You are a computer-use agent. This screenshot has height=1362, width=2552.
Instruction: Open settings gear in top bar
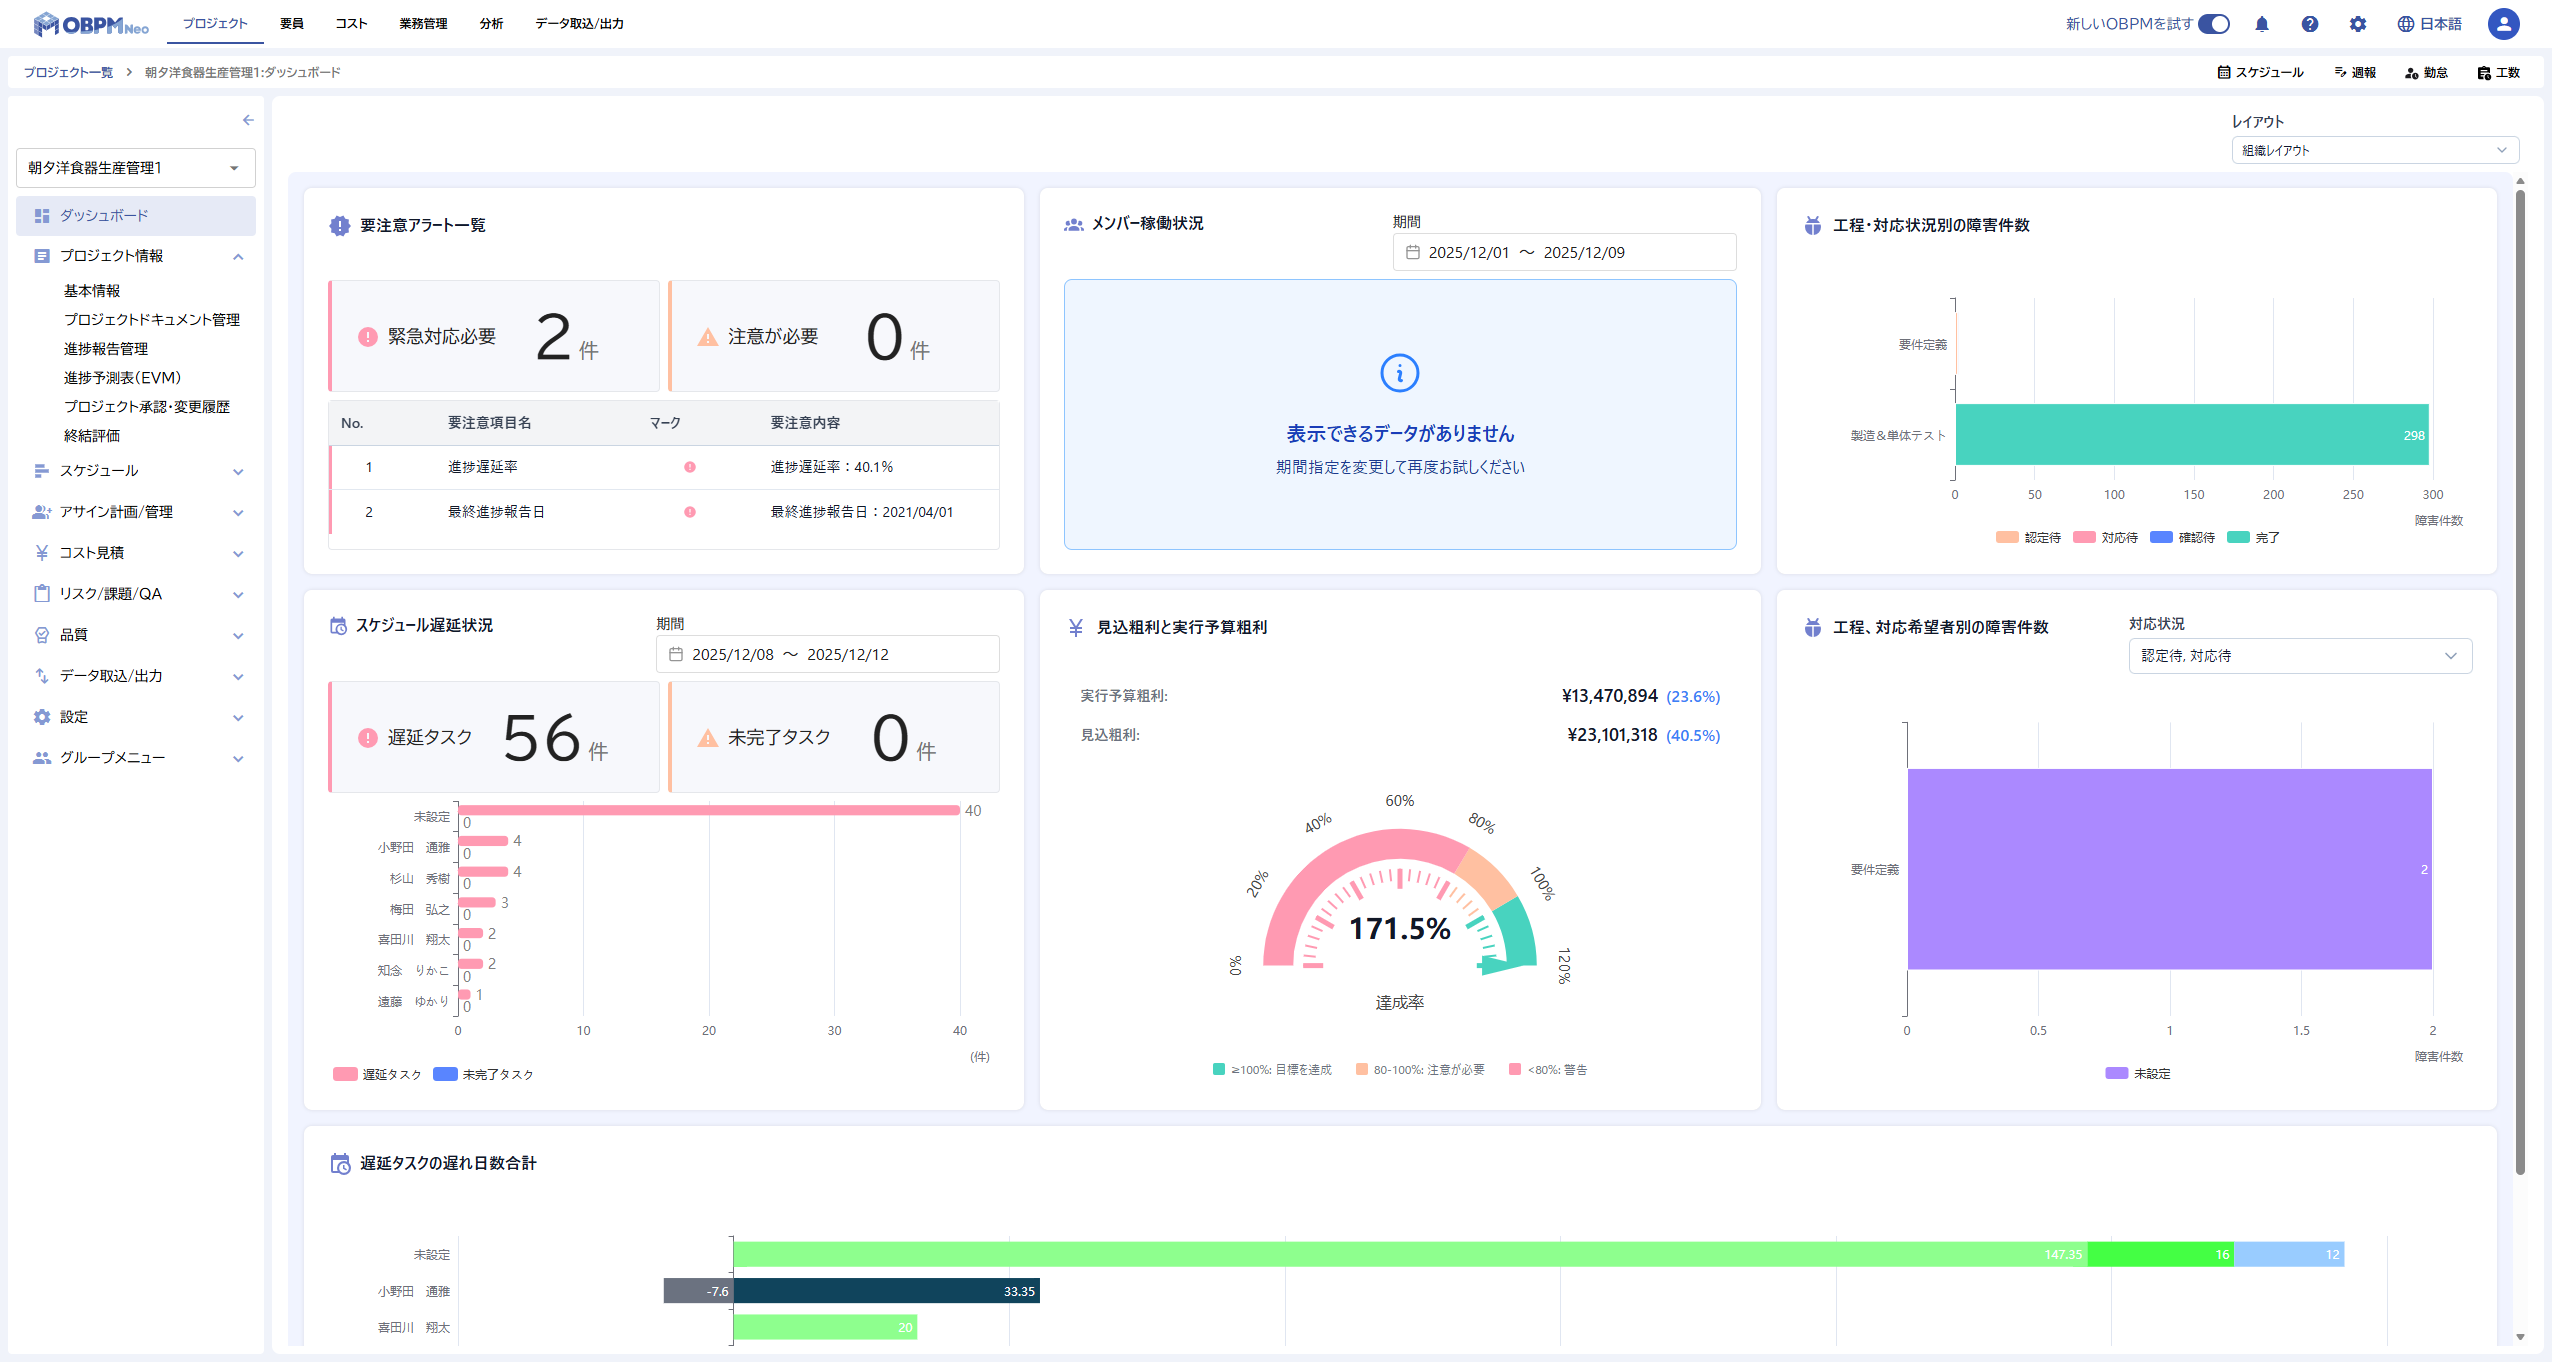(2358, 24)
